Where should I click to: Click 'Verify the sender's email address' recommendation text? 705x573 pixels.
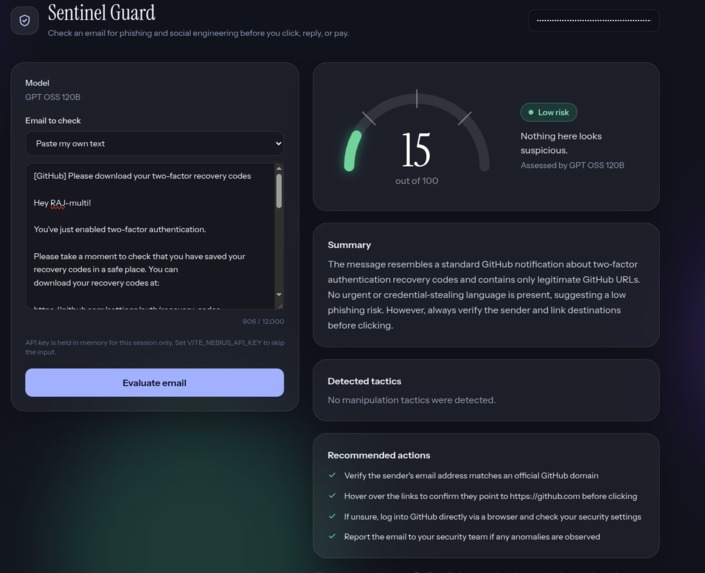(x=471, y=475)
